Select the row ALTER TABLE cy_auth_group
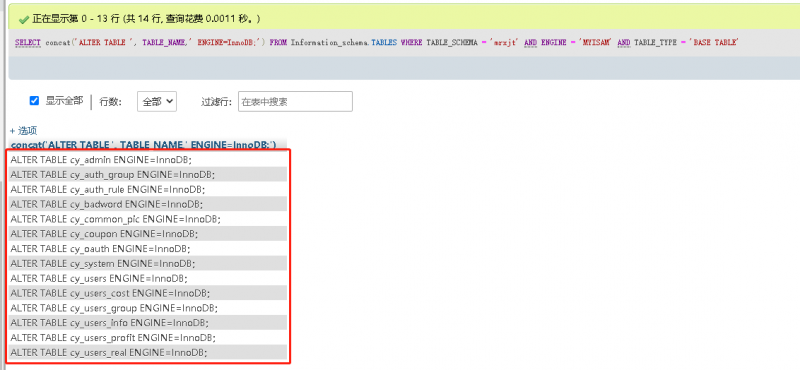The image size is (800, 370). (148, 175)
